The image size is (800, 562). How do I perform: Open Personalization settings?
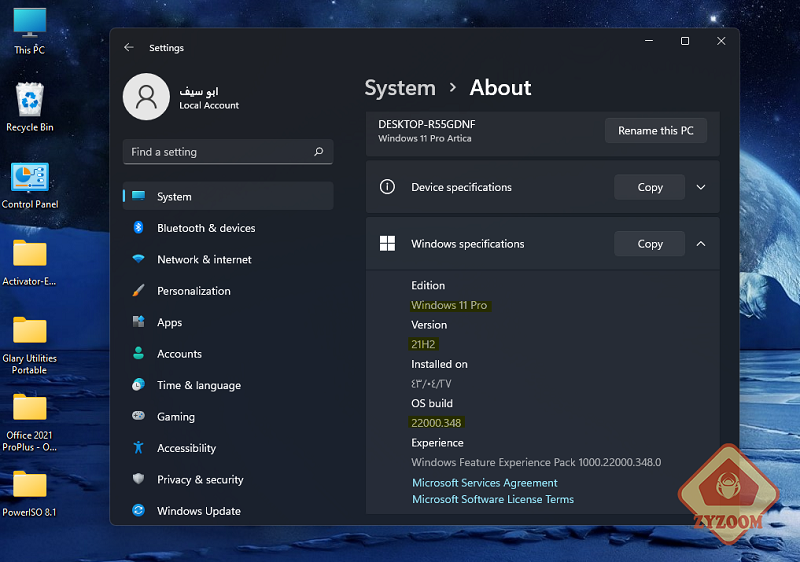[228, 291]
